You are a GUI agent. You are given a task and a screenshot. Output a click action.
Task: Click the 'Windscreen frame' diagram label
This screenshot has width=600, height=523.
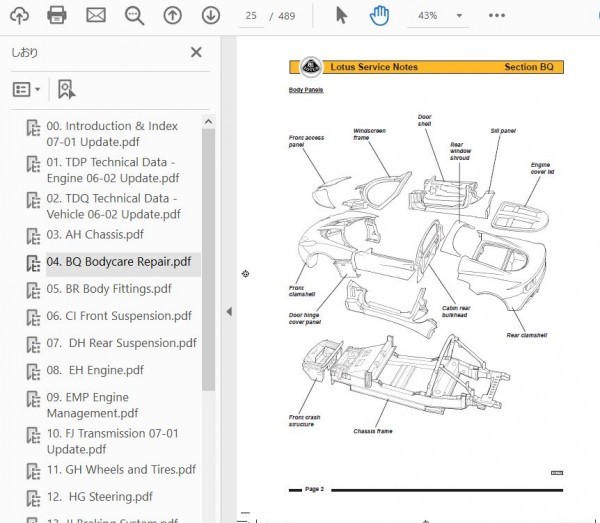[x=369, y=134]
